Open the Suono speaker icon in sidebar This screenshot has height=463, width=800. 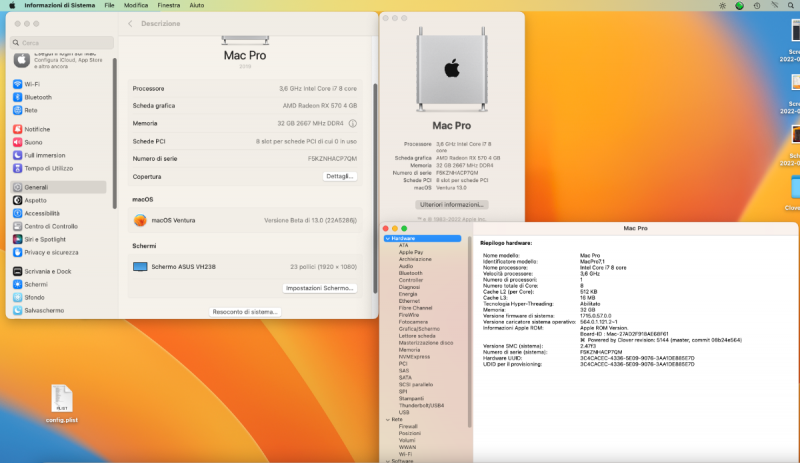coord(17,142)
